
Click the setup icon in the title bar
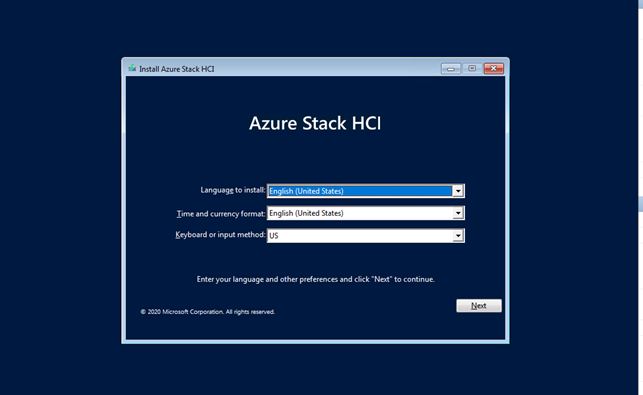132,68
